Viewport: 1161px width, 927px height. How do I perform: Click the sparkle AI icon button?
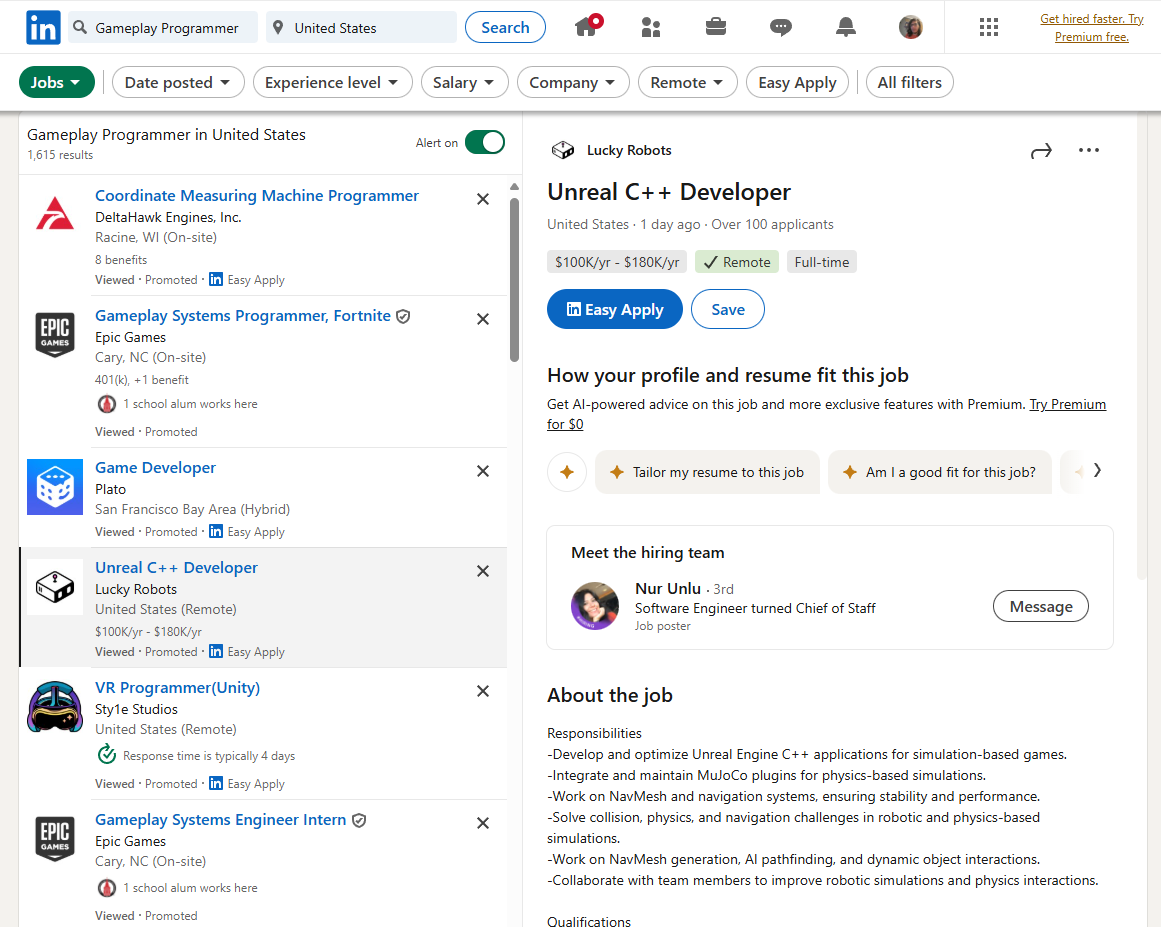(x=567, y=472)
